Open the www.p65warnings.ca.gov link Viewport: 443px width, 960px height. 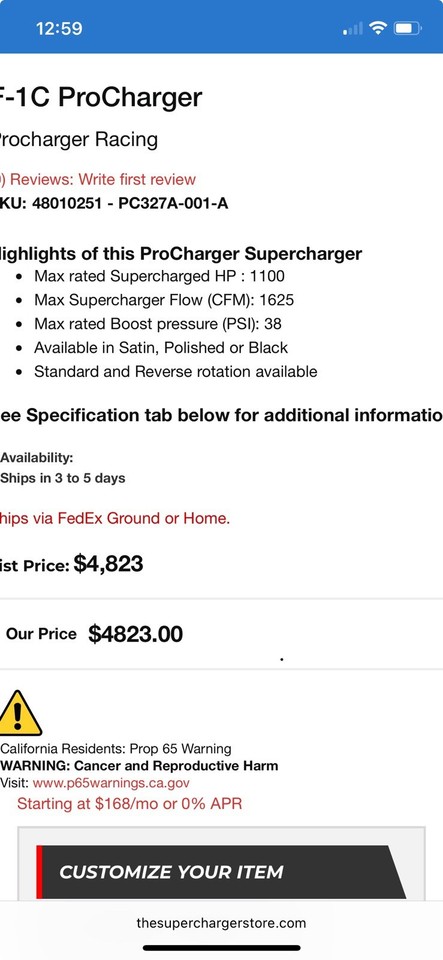(111, 782)
